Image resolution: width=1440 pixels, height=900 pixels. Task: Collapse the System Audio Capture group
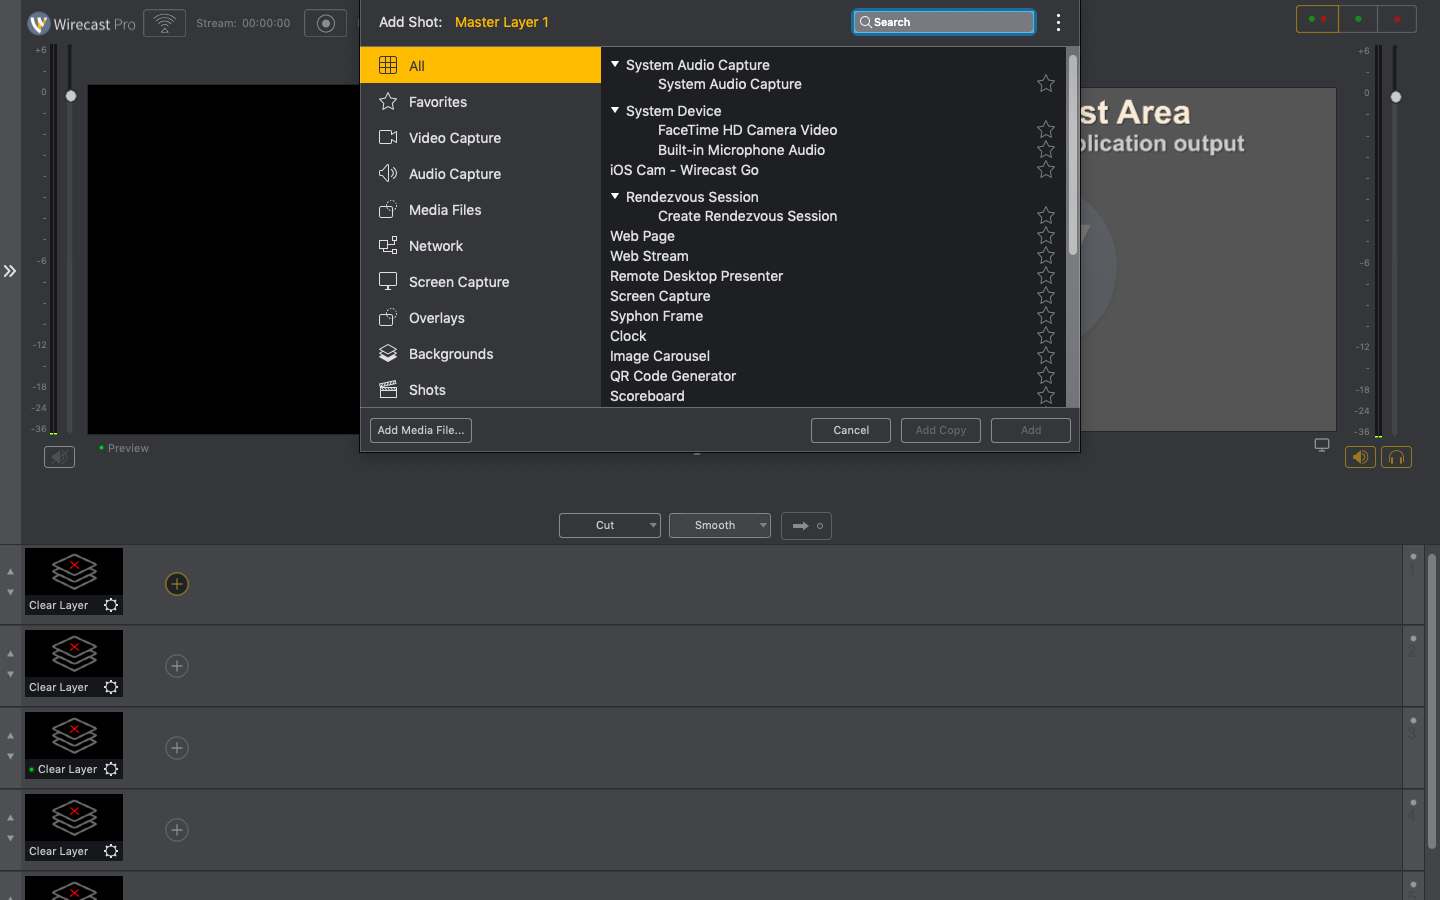(615, 65)
